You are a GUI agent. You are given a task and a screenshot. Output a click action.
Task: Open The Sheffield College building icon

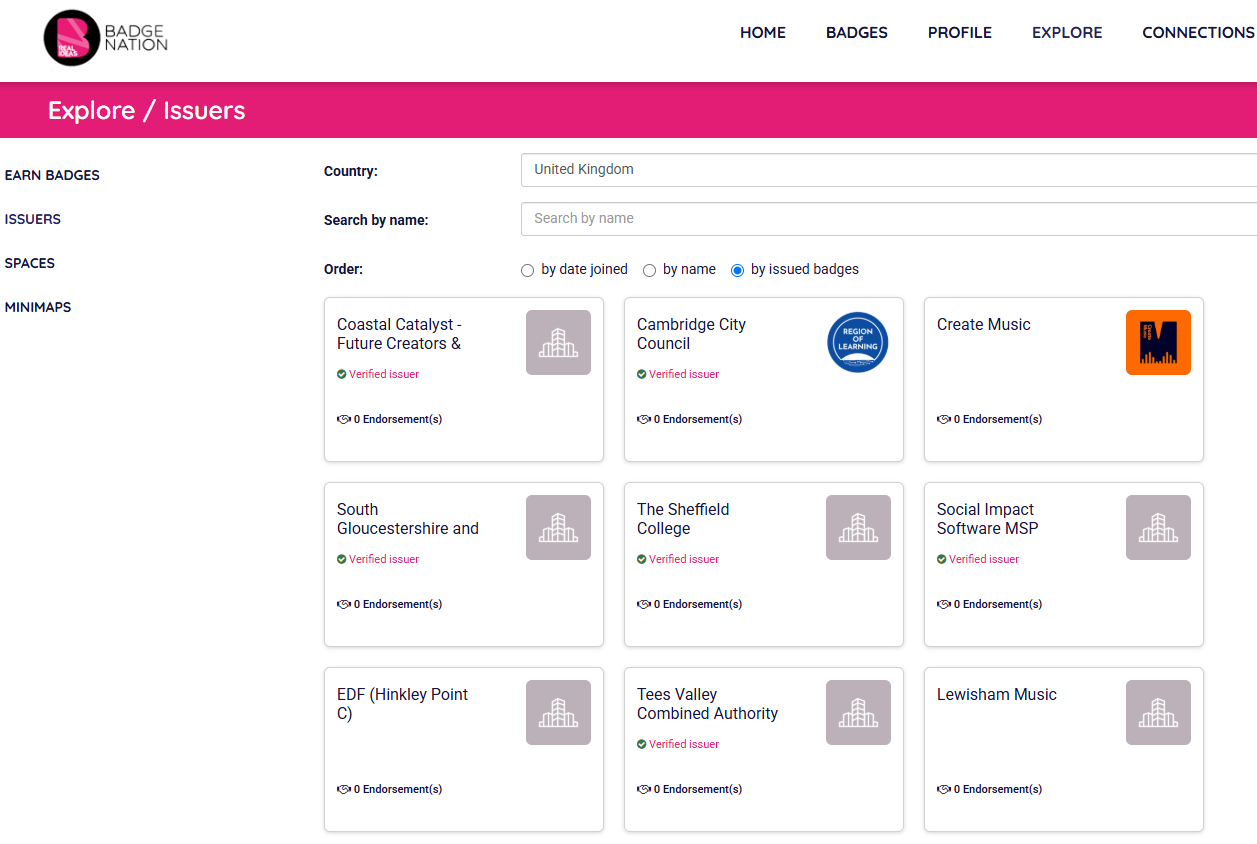(x=858, y=527)
